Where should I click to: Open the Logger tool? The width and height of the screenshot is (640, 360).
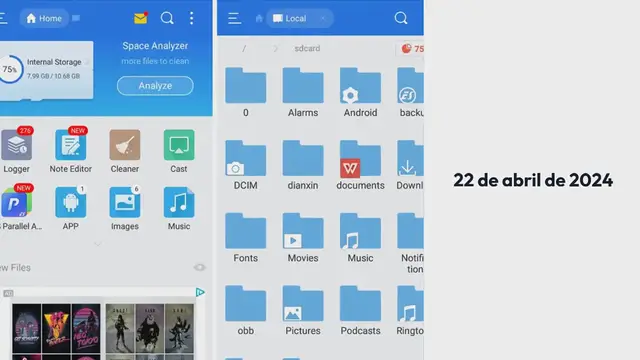pyautogui.click(x=16, y=146)
